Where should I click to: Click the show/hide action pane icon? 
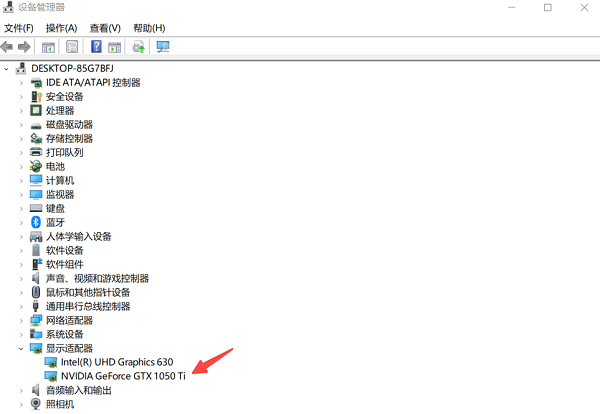point(114,46)
